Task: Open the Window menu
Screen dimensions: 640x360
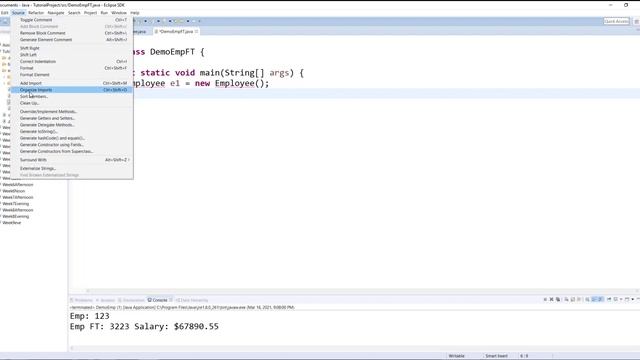Action: [119, 13]
